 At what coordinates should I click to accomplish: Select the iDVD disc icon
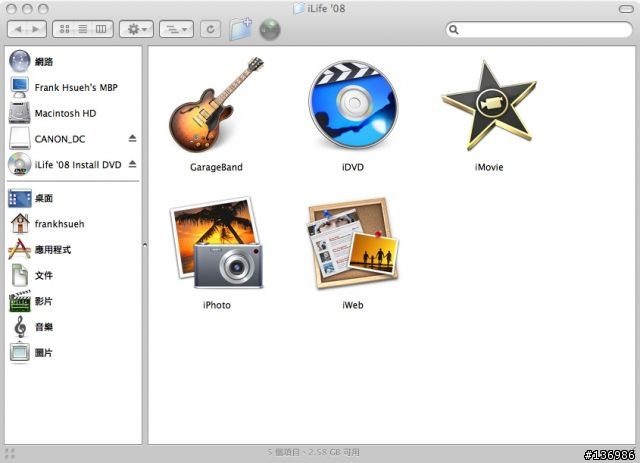point(353,105)
